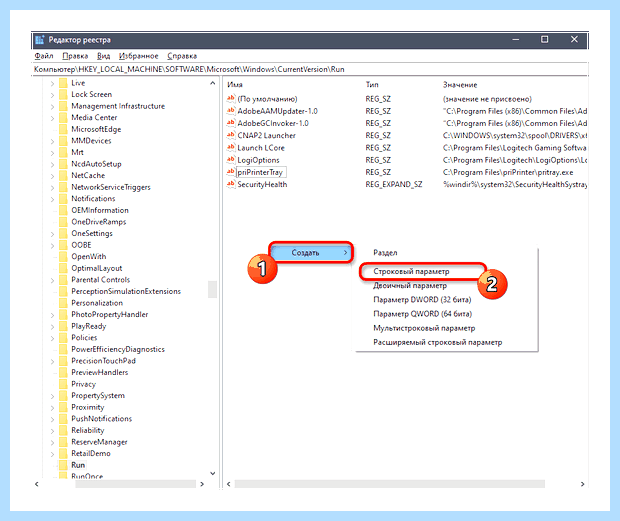The width and height of the screenshot is (620, 521).
Task: Choose Расширяемый строковый параметр
Action: click(437, 342)
